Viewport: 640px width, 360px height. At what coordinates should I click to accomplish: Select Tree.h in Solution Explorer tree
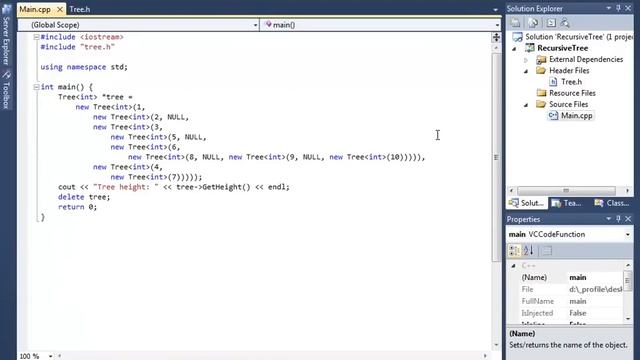571,82
